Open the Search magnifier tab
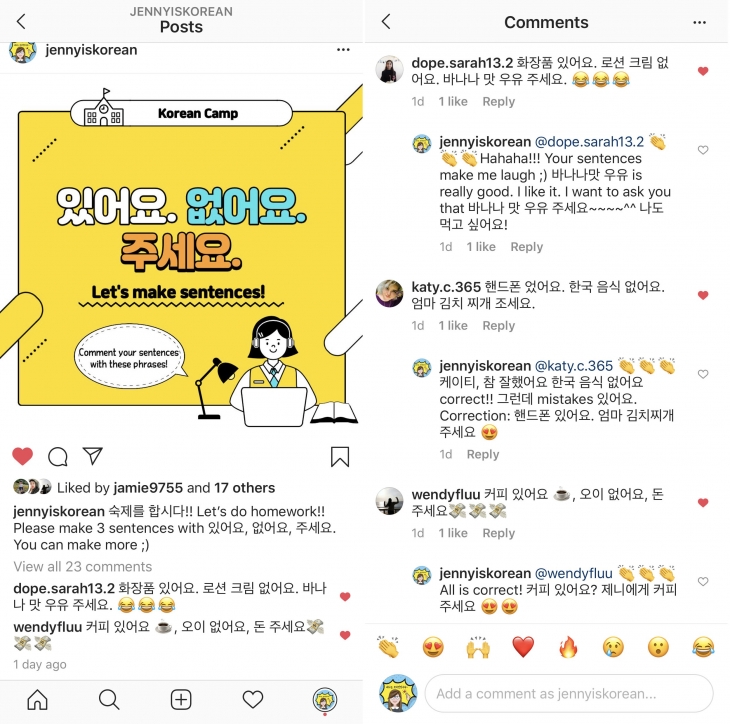 click(109, 699)
